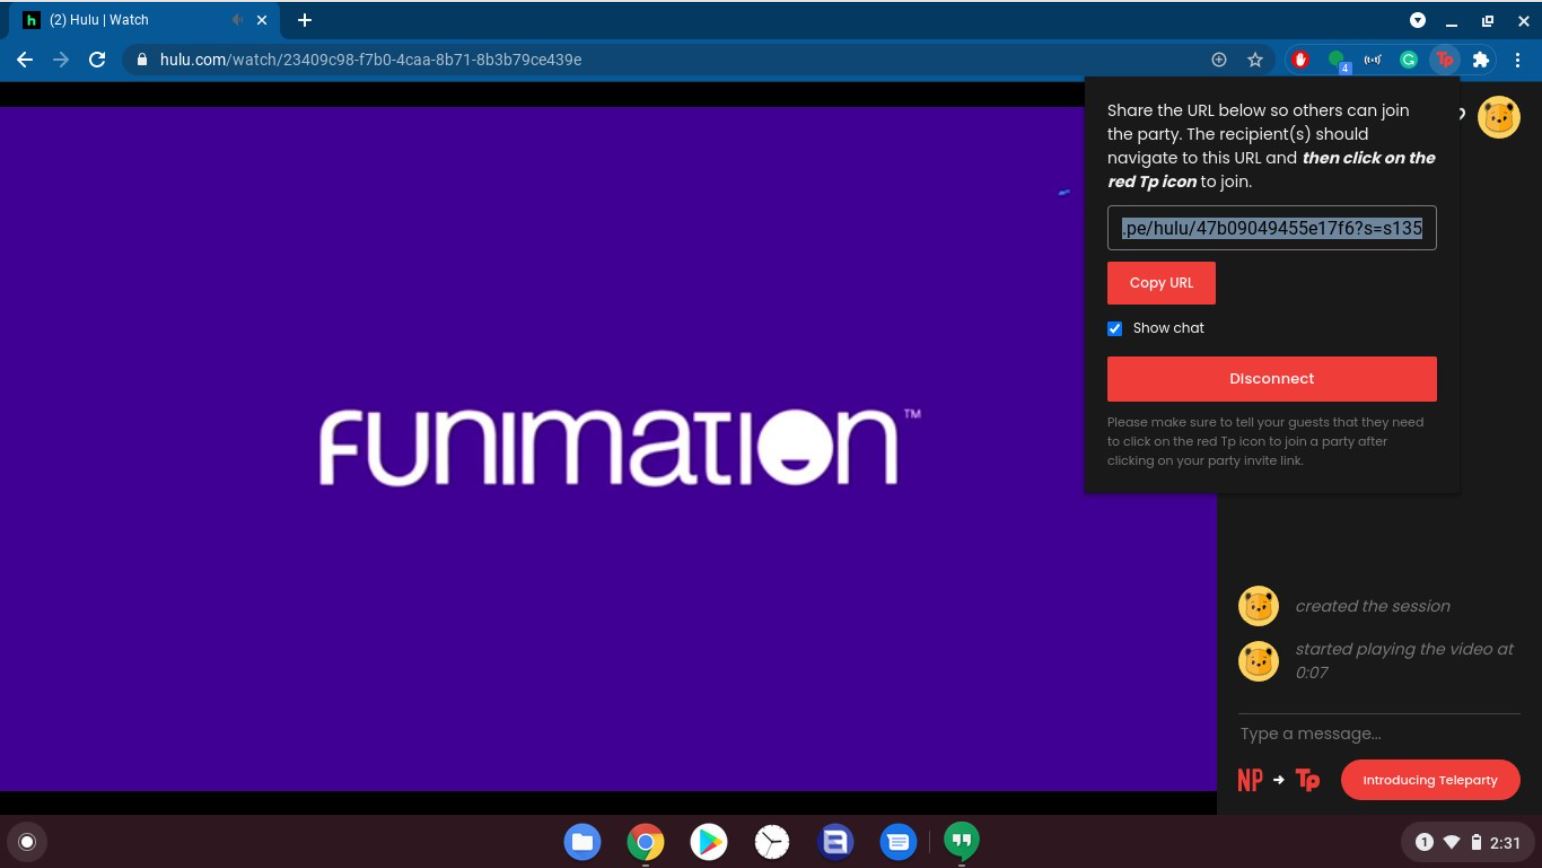The width and height of the screenshot is (1542, 868).
Task: View site security lock info
Action: pos(142,60)
